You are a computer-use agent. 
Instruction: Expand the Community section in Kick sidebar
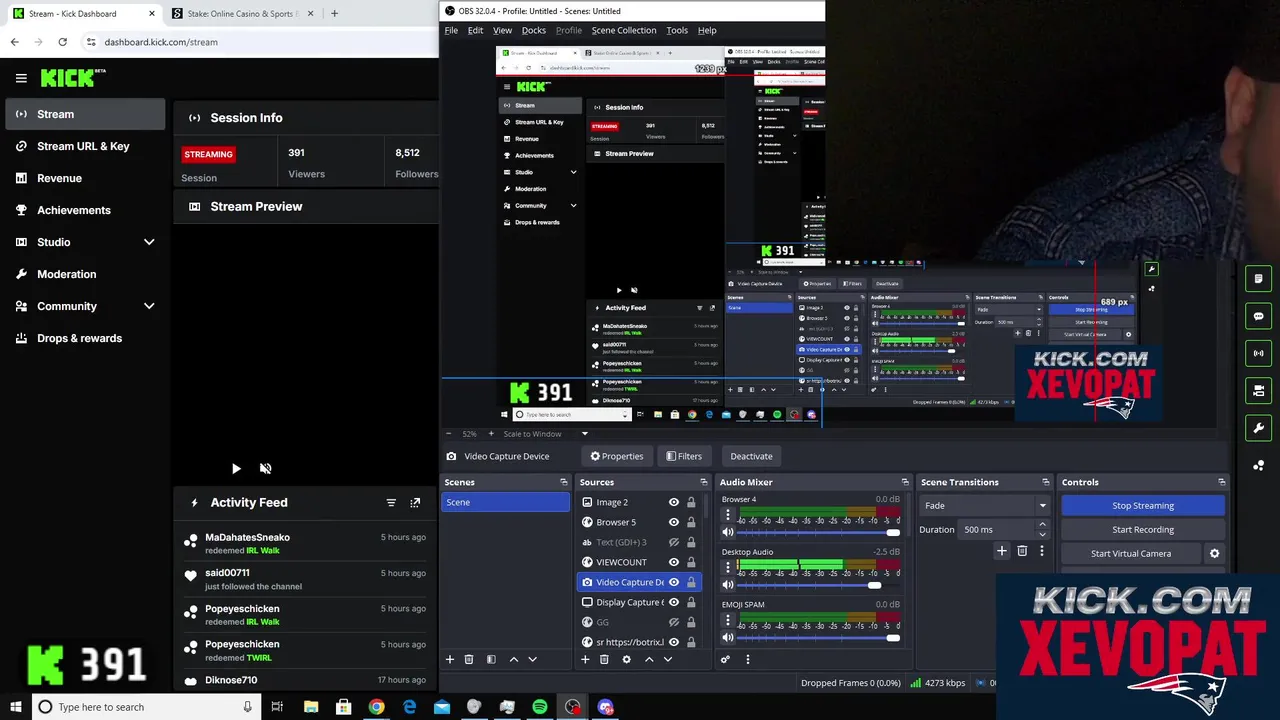click(149, 306)
